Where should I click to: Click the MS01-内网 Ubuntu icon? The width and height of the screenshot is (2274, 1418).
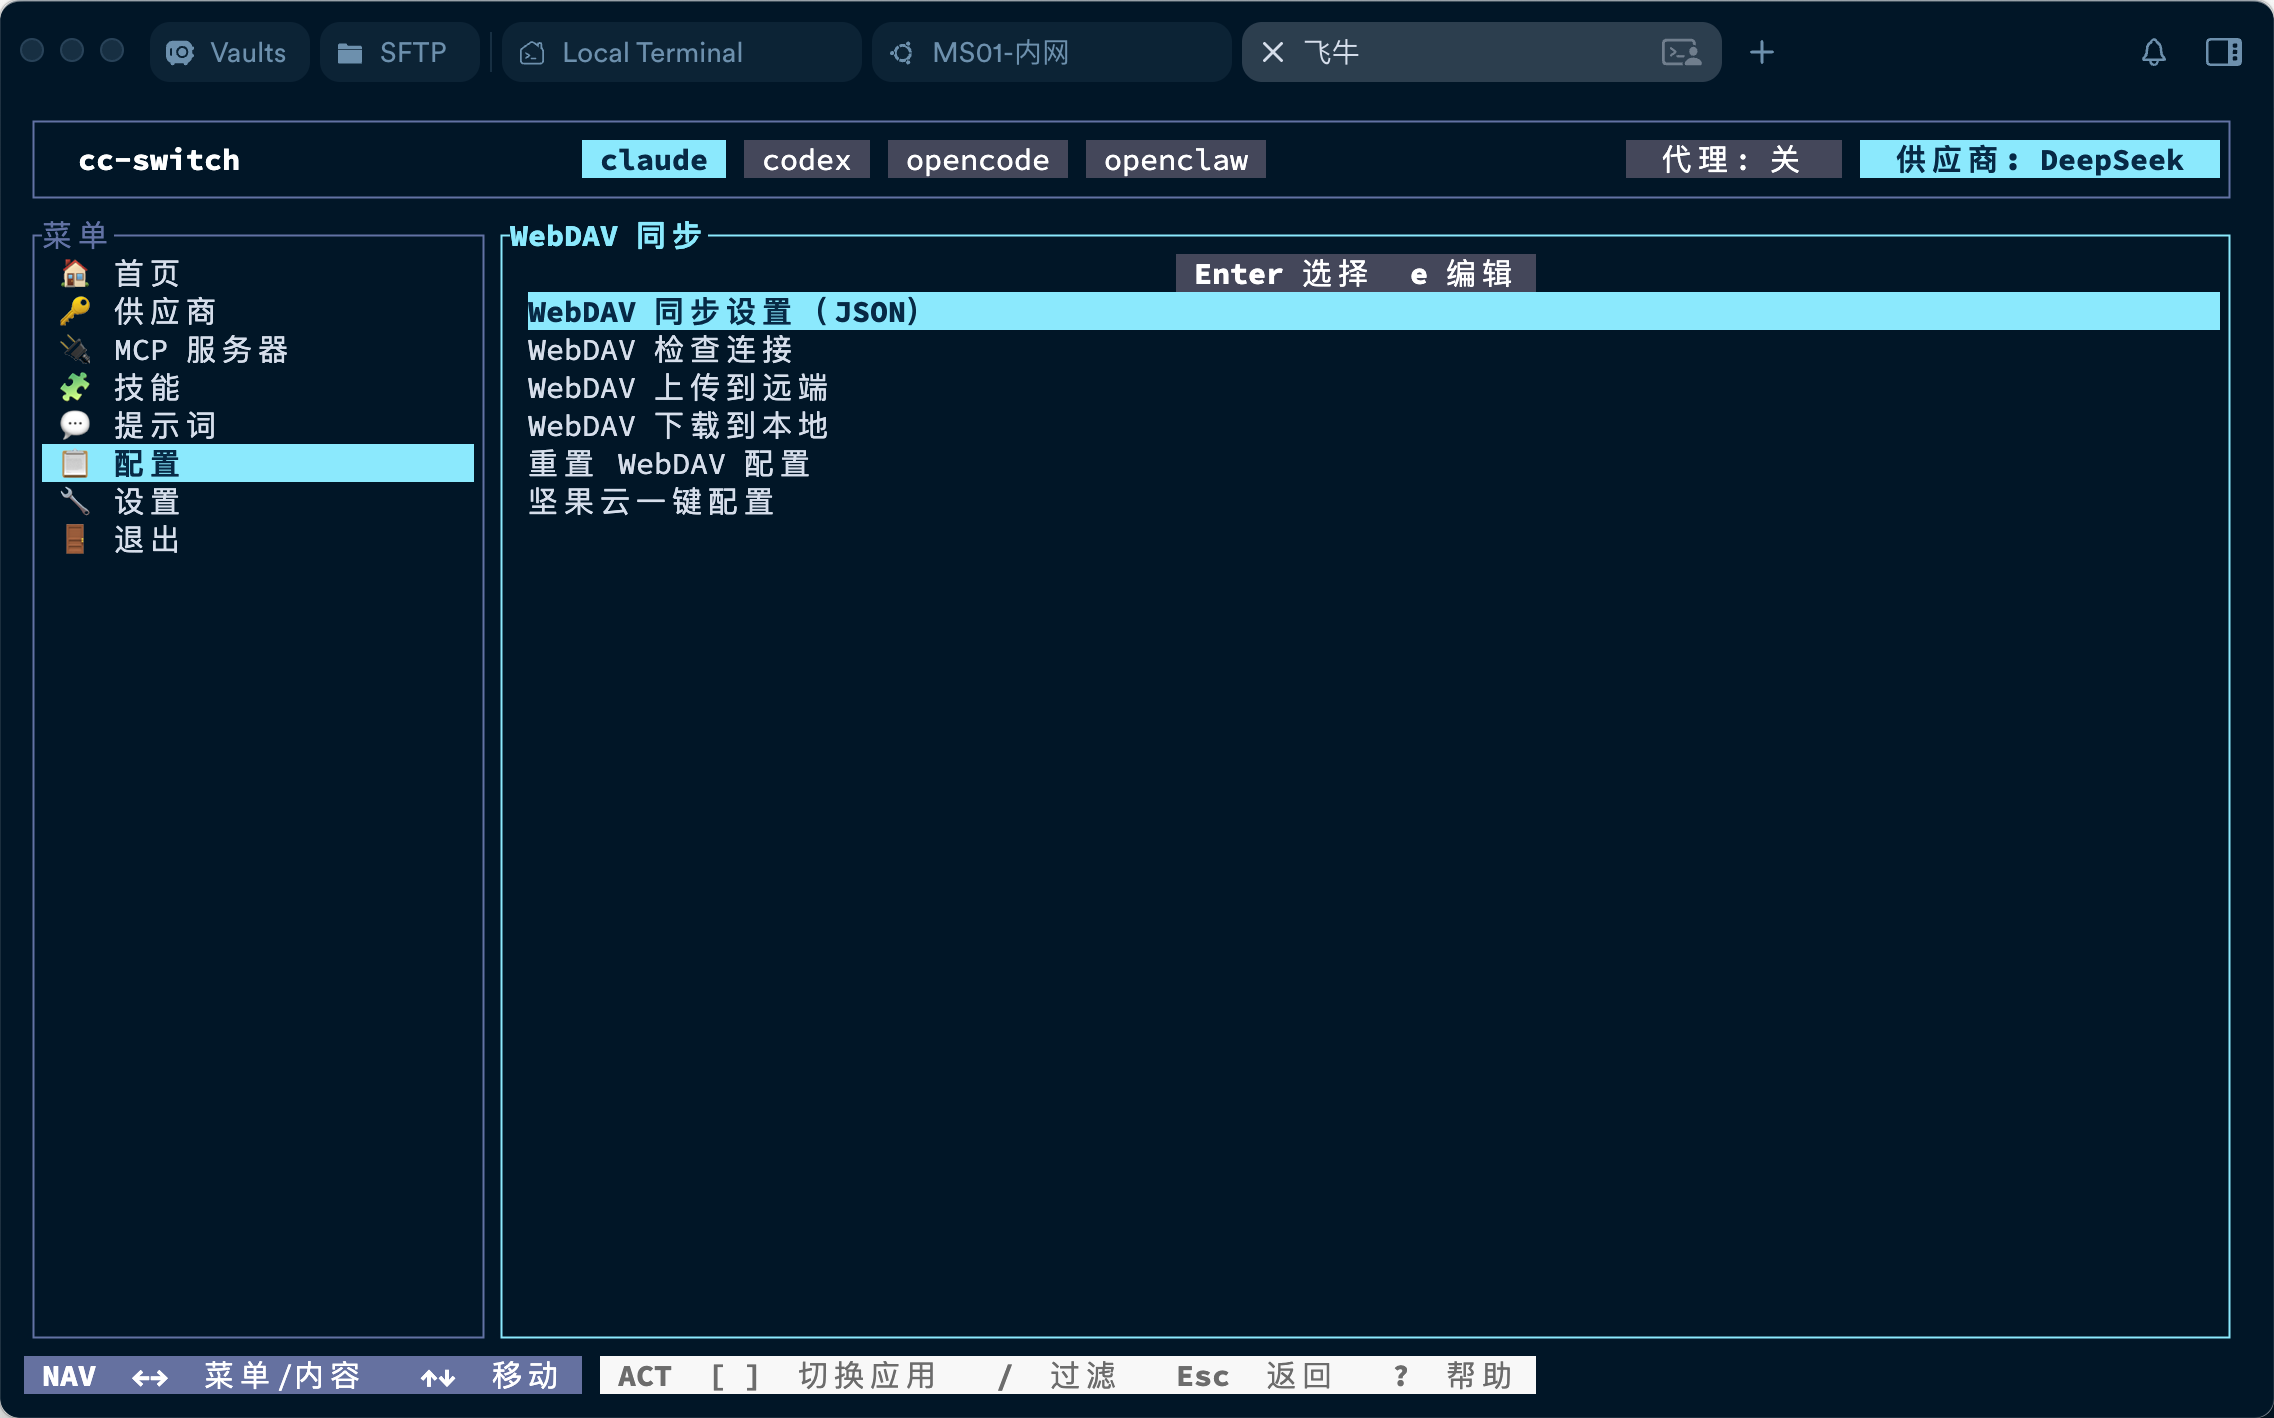(x=902, y=53)
